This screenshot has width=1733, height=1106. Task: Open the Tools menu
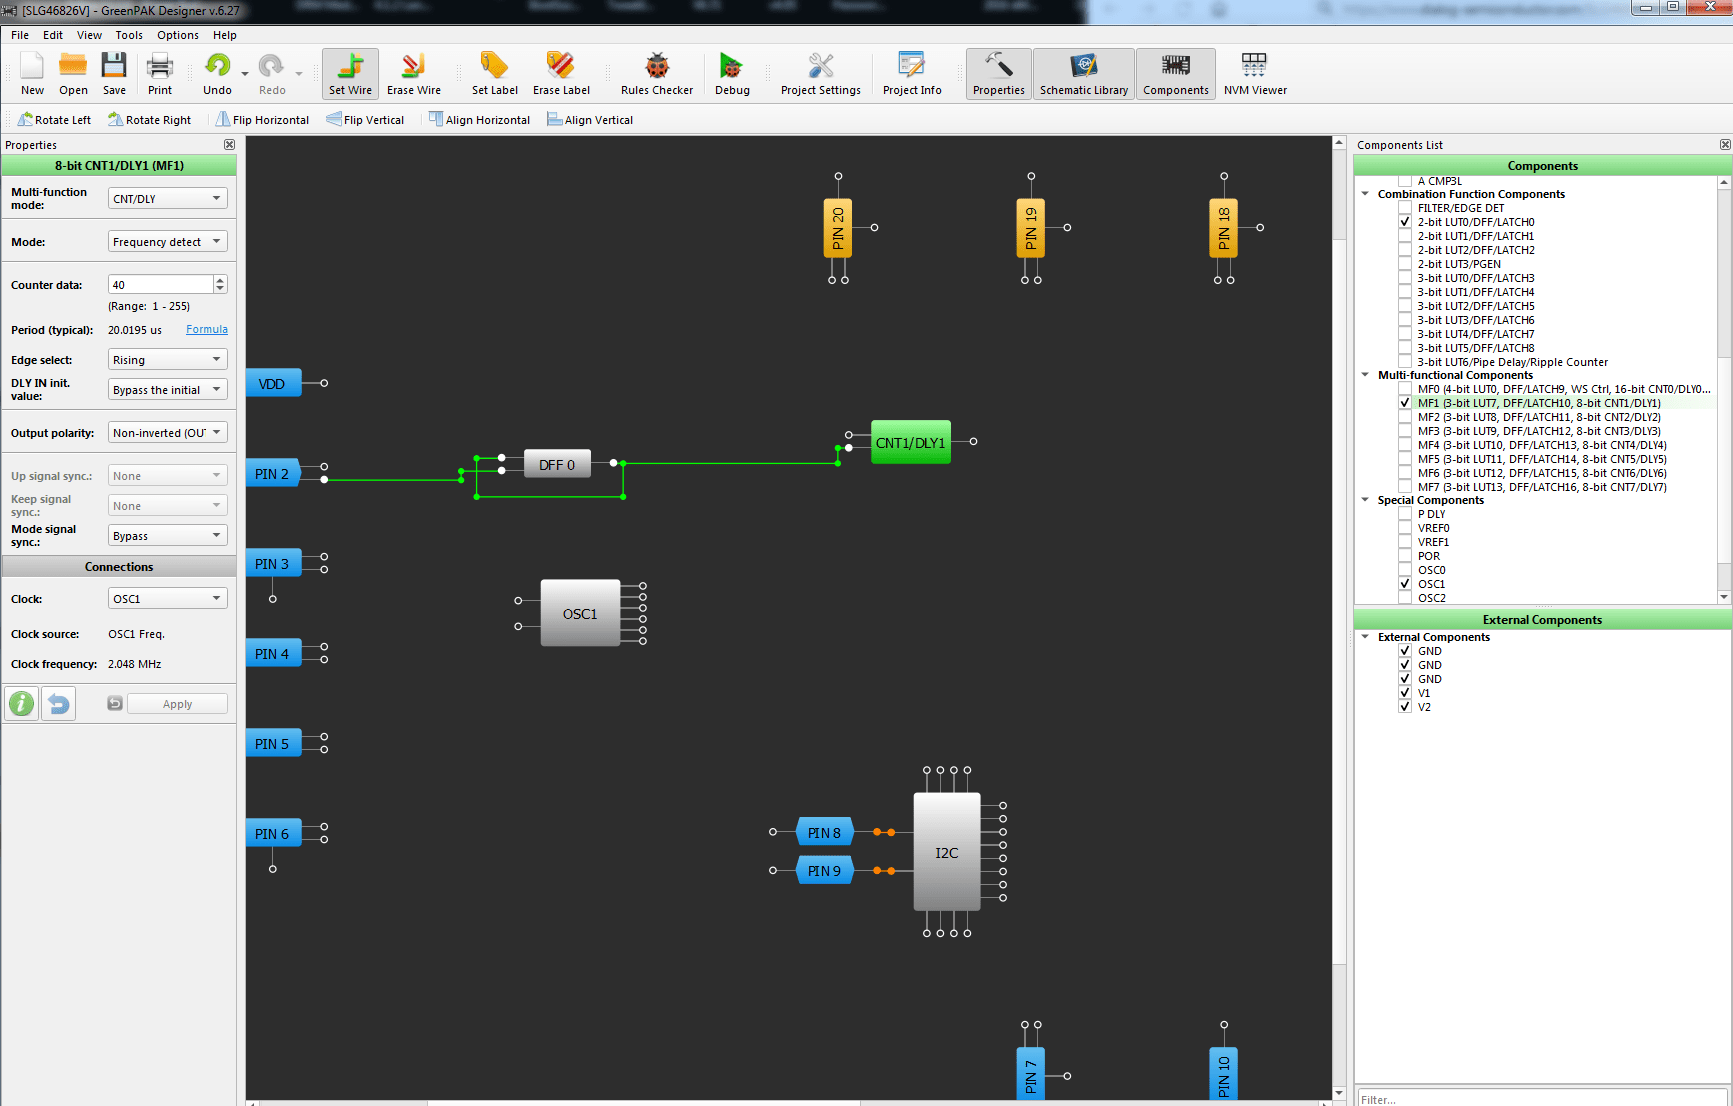(x=129, y=35)
